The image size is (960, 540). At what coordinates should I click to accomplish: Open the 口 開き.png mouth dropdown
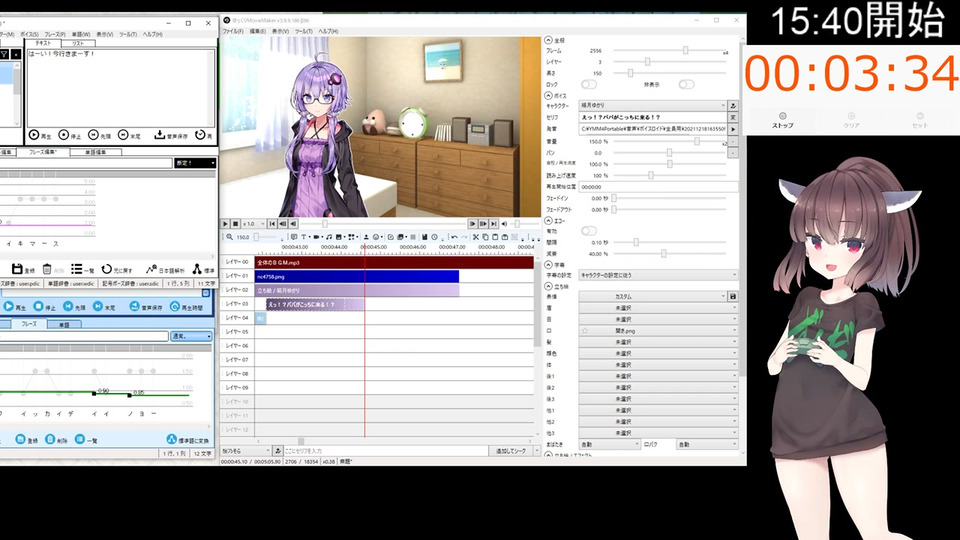(658, 331)
